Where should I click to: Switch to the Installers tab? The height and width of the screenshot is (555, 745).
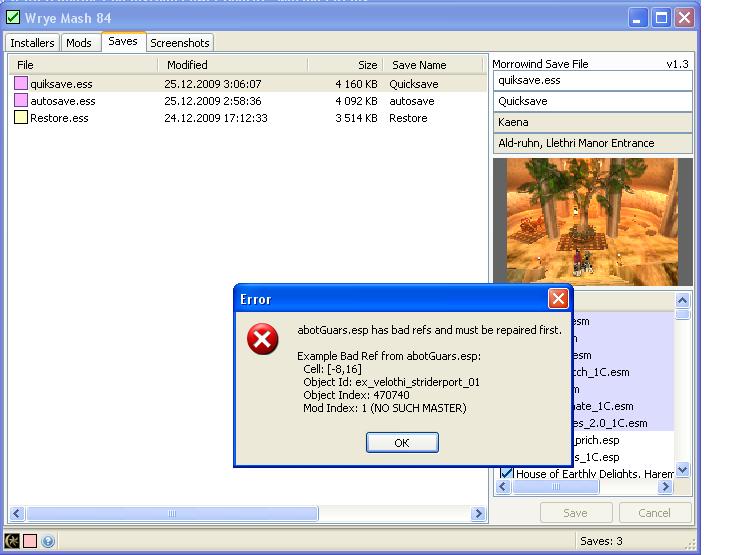click(x=32, y=43)
